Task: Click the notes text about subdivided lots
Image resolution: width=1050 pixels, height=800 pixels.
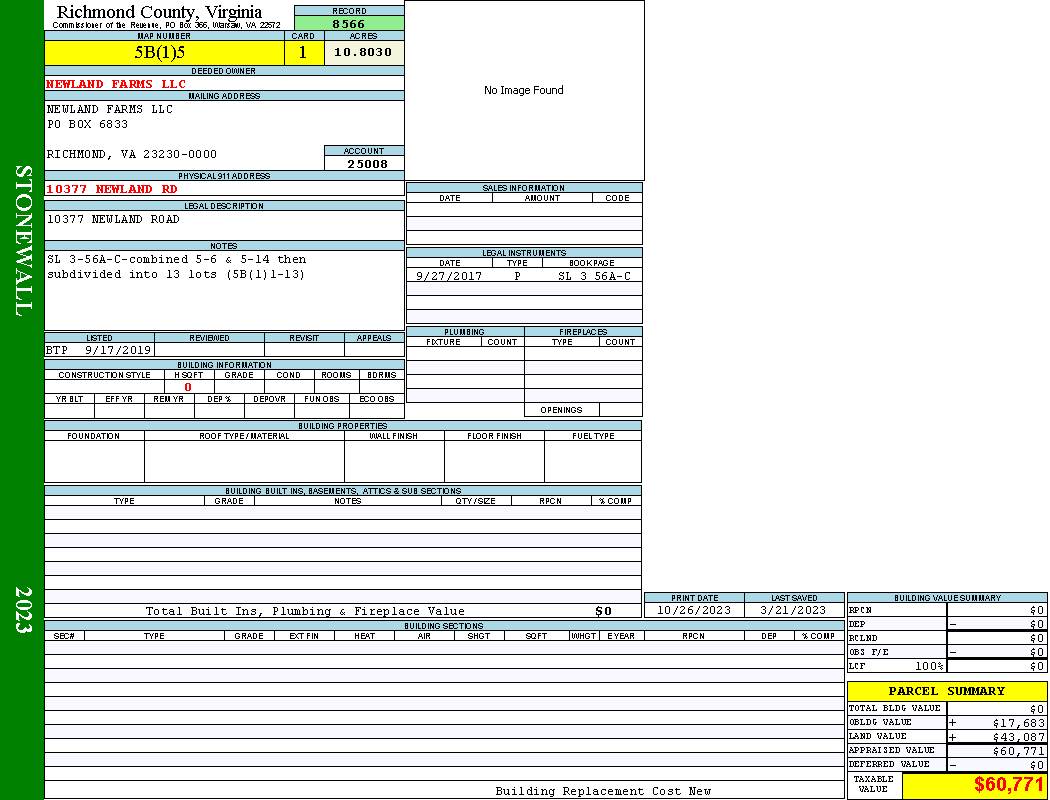Action: coord(176,266)
